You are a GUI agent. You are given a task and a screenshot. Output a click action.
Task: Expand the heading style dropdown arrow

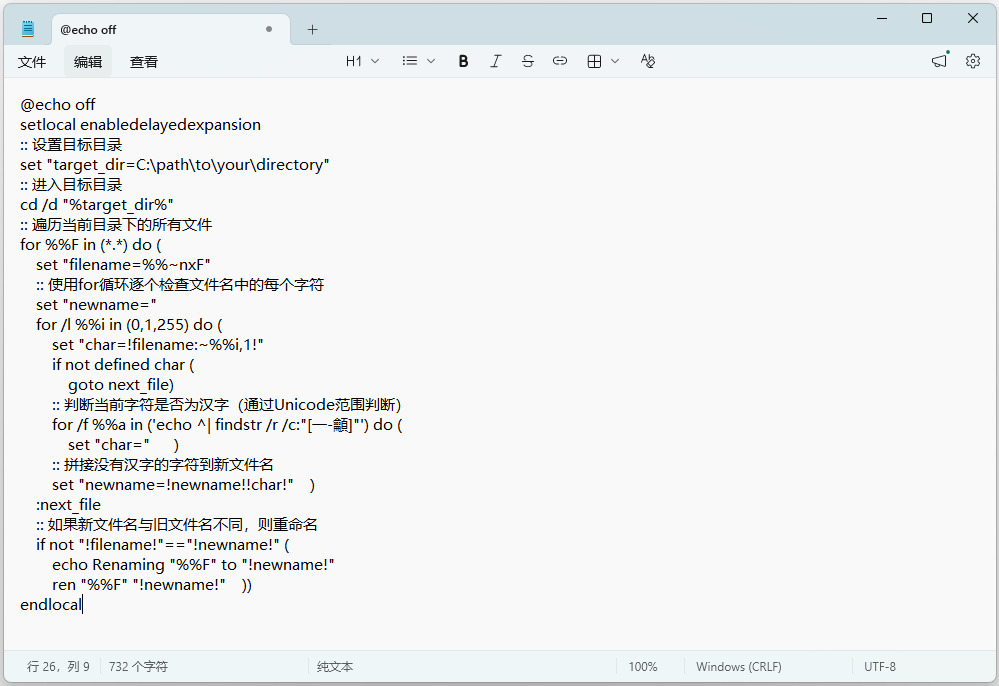(x=375, y=61)
